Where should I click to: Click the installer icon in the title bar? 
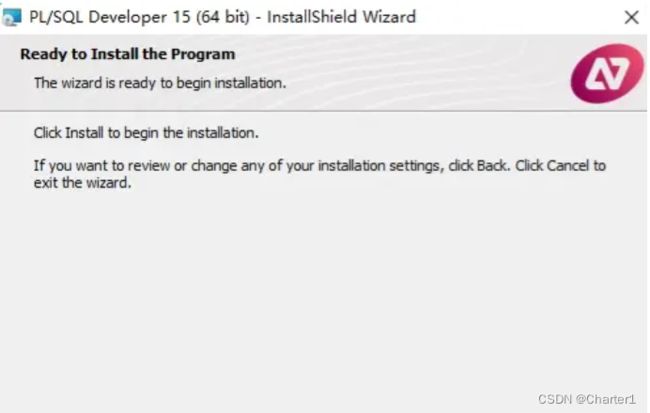pos(11,17)
